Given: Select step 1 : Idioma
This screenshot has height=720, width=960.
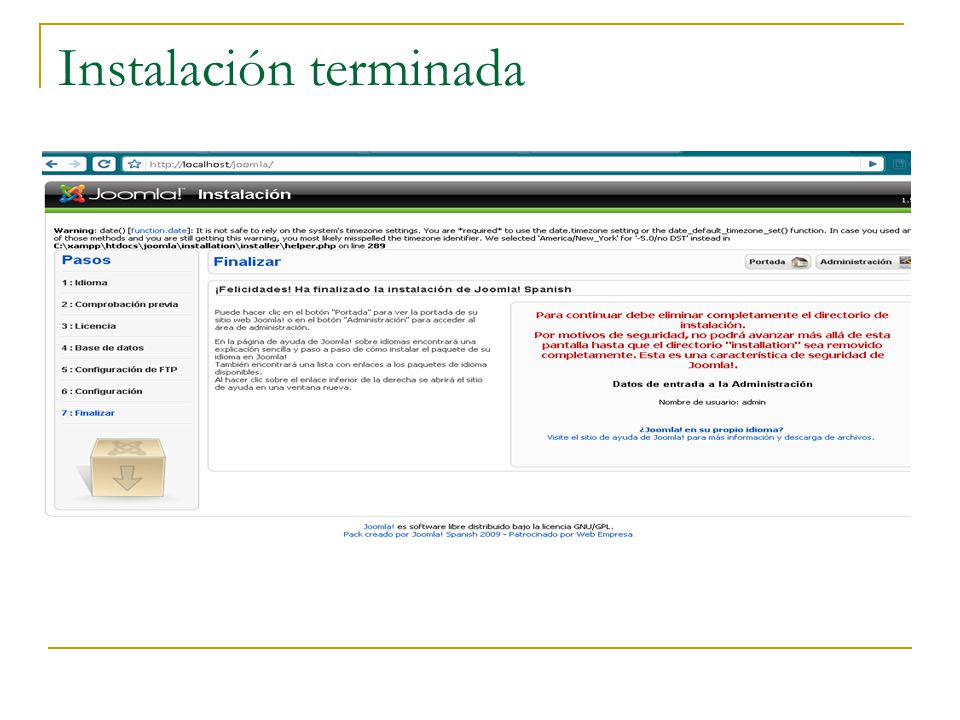Looking at the screenshot, I should click(84, 283).
